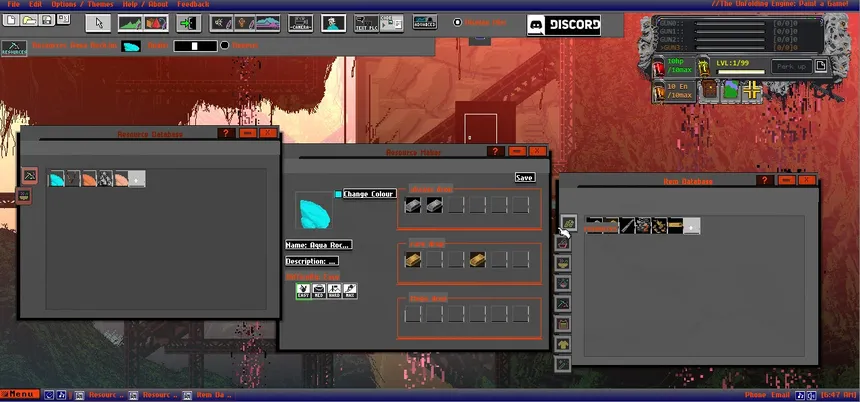Open help for Item Database window
Viewport: 860px width, 402px height.
coord(765,180)
